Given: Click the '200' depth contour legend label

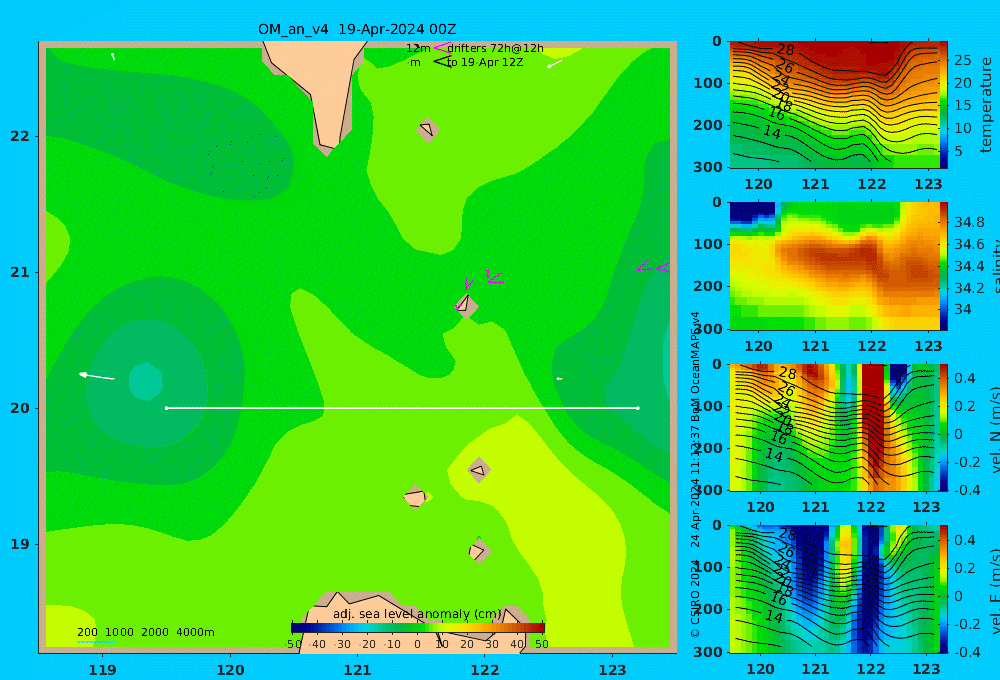Looking at the screenshot, I should point(87,632).
